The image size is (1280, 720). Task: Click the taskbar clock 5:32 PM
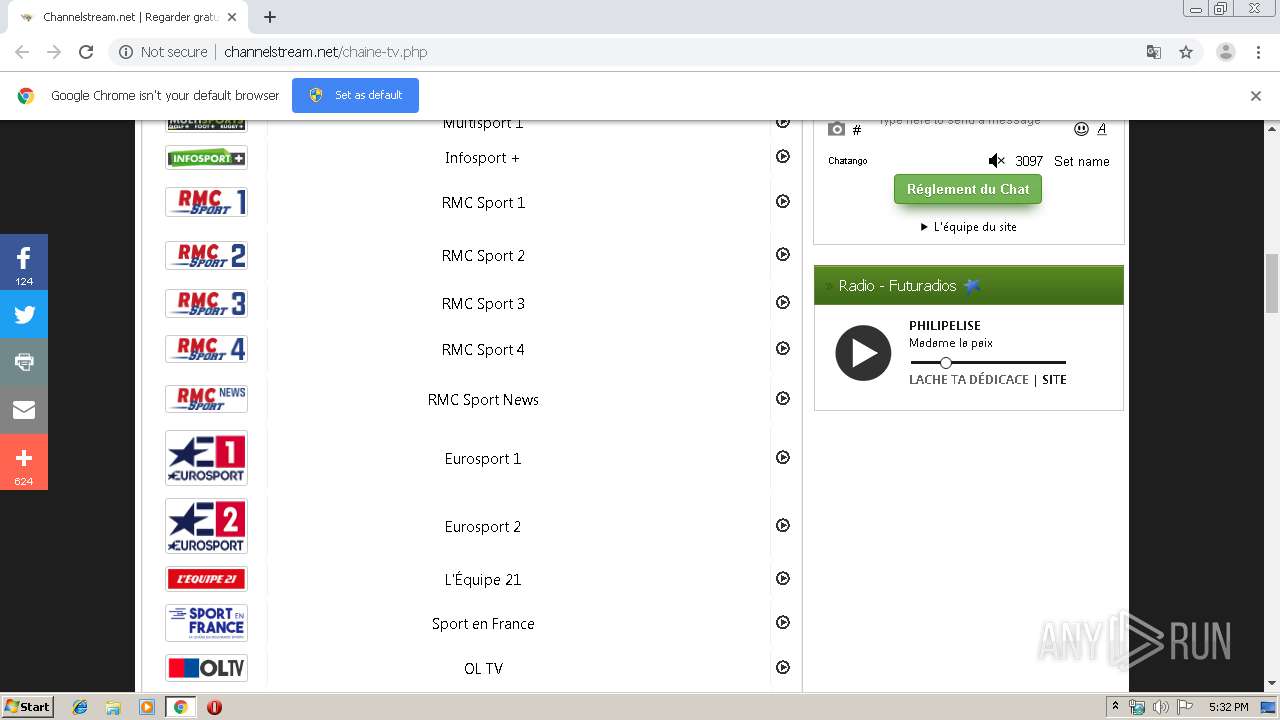pyautogui.click(x=1228, y=707)
